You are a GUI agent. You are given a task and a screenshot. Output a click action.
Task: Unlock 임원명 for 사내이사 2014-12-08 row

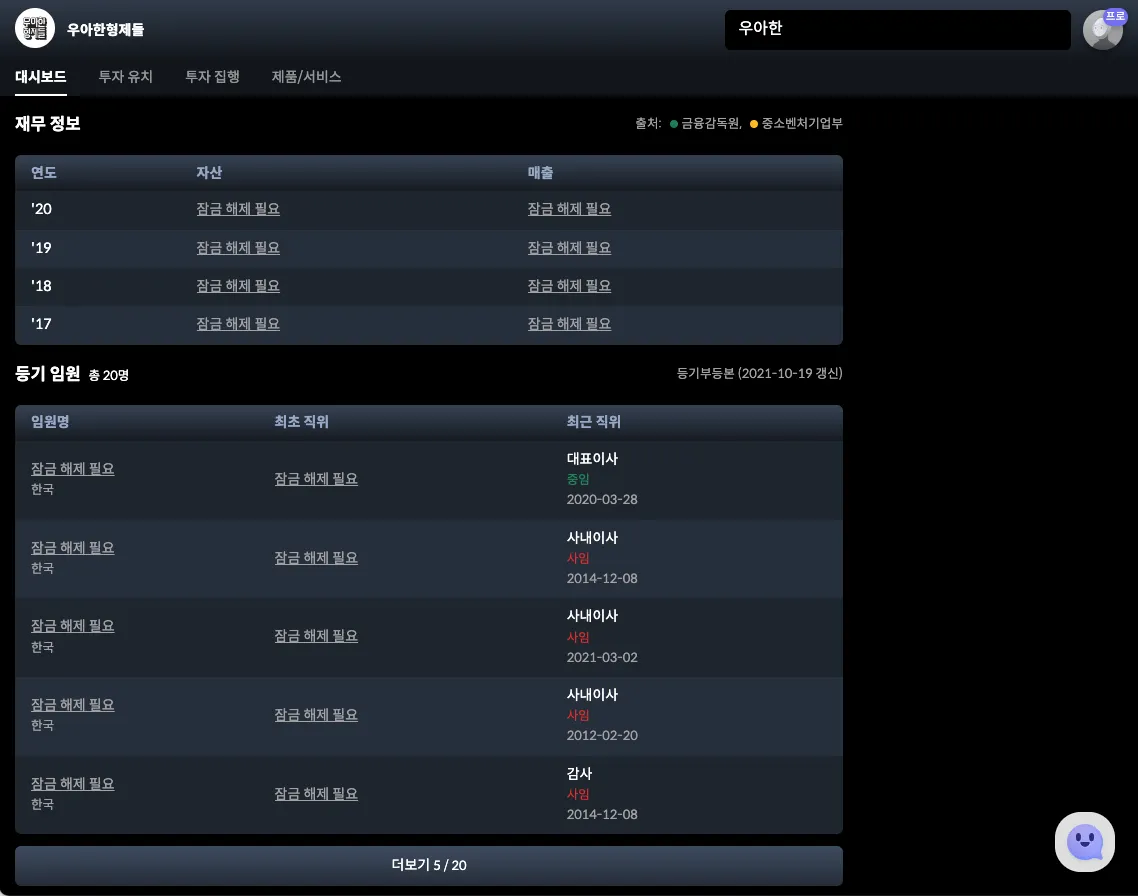coord(73,548)
